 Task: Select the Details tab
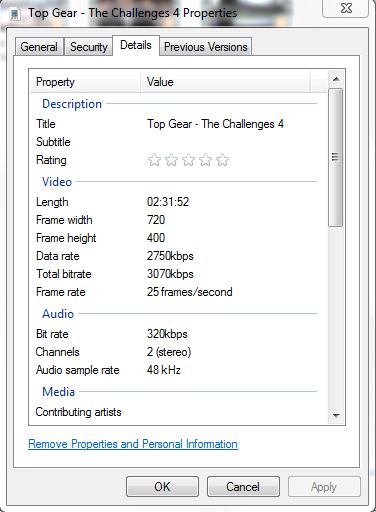pyautogui.click(x=136, y=45)
